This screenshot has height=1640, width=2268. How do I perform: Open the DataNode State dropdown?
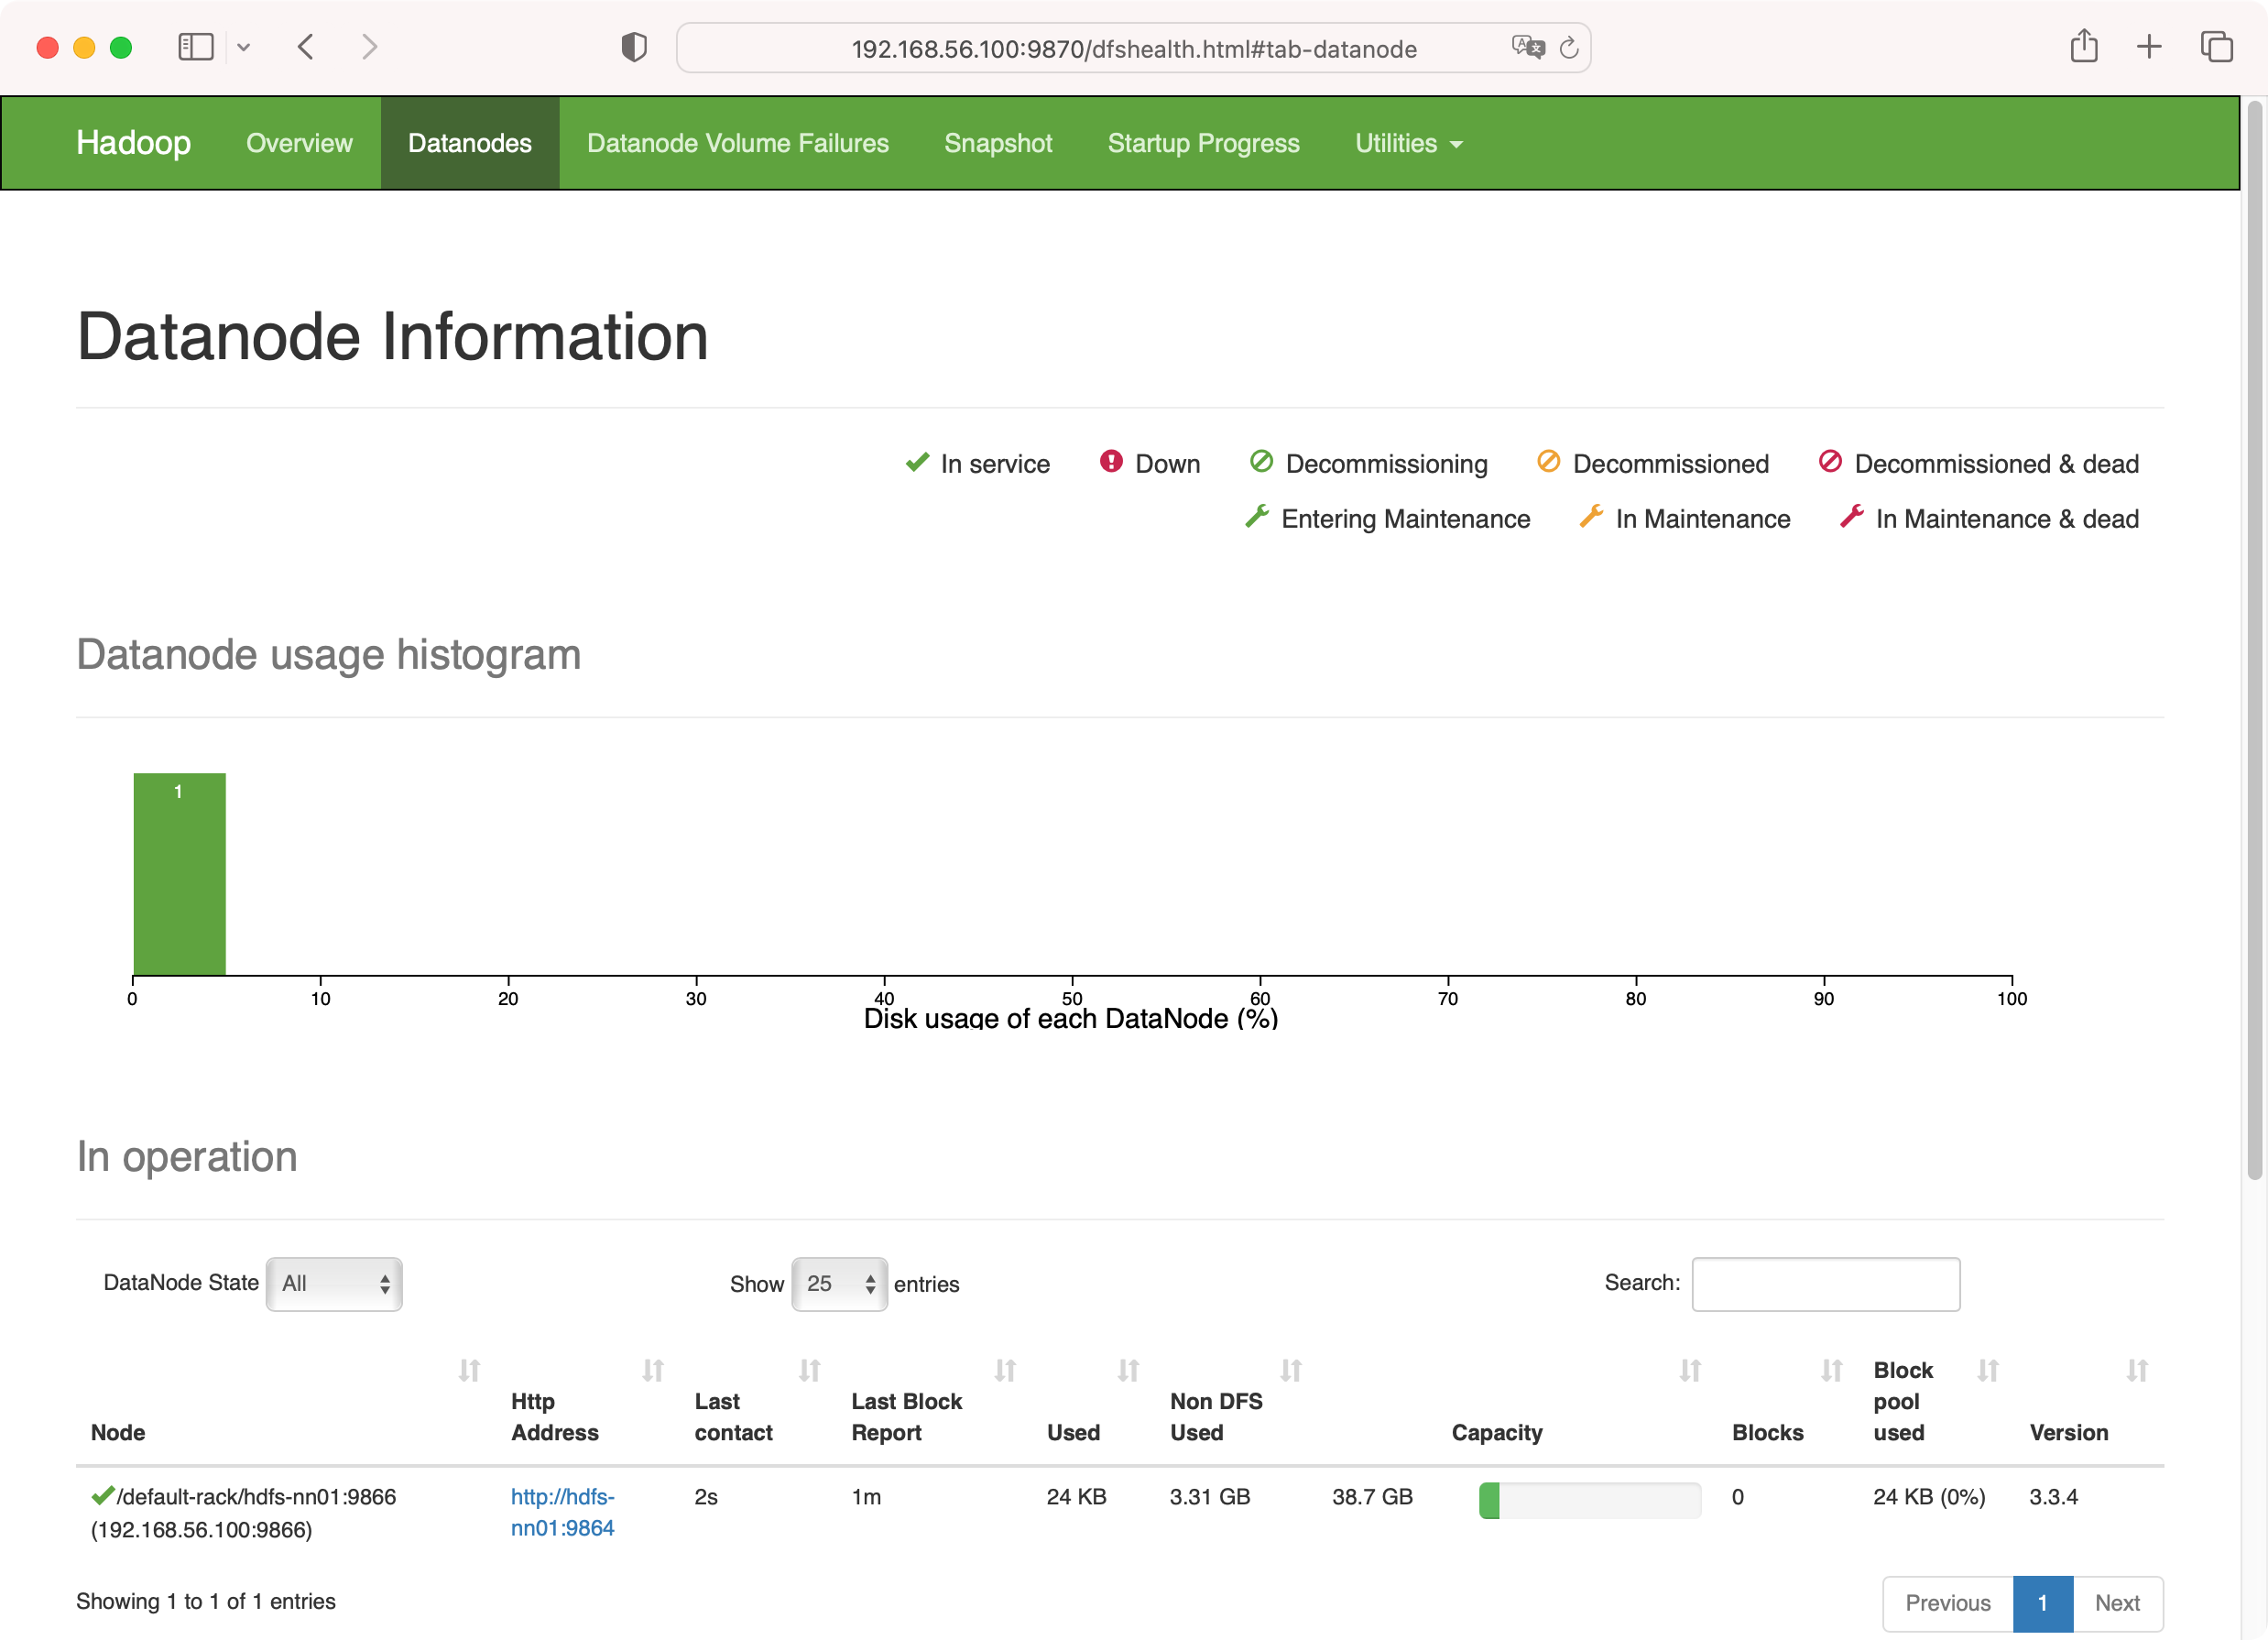334,1283
